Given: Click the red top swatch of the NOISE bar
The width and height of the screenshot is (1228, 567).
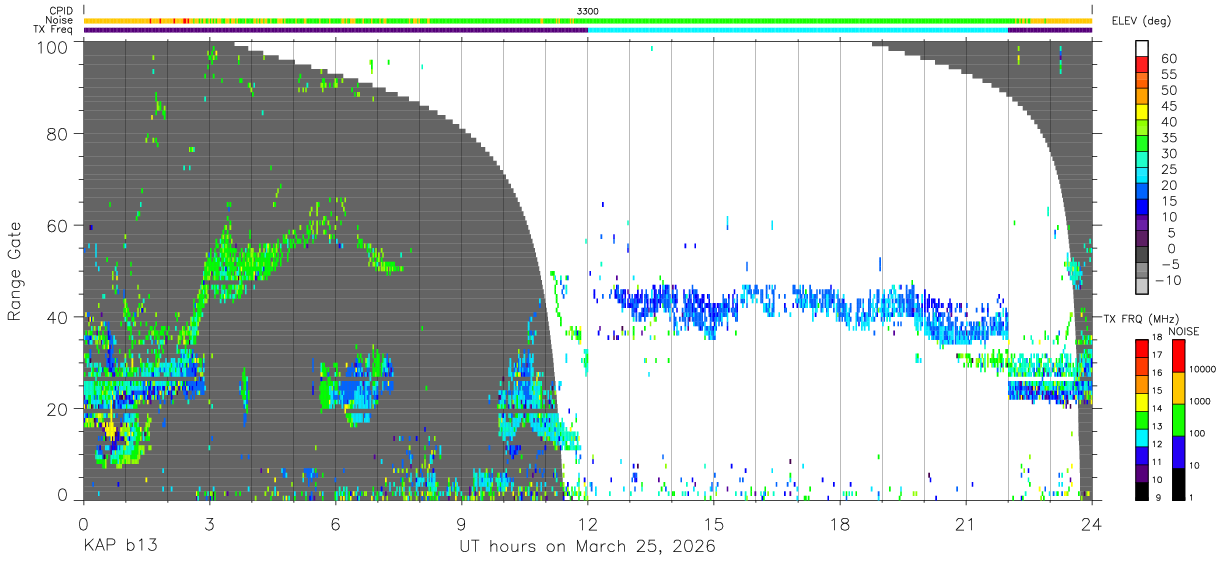Looking at the screenshot, I should (x=1179, y=355).
